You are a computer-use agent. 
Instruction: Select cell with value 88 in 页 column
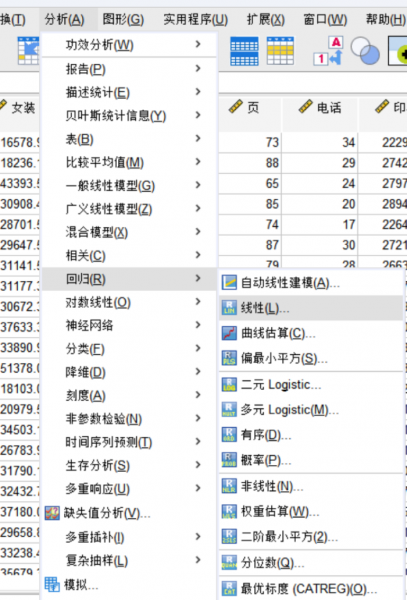250,163
